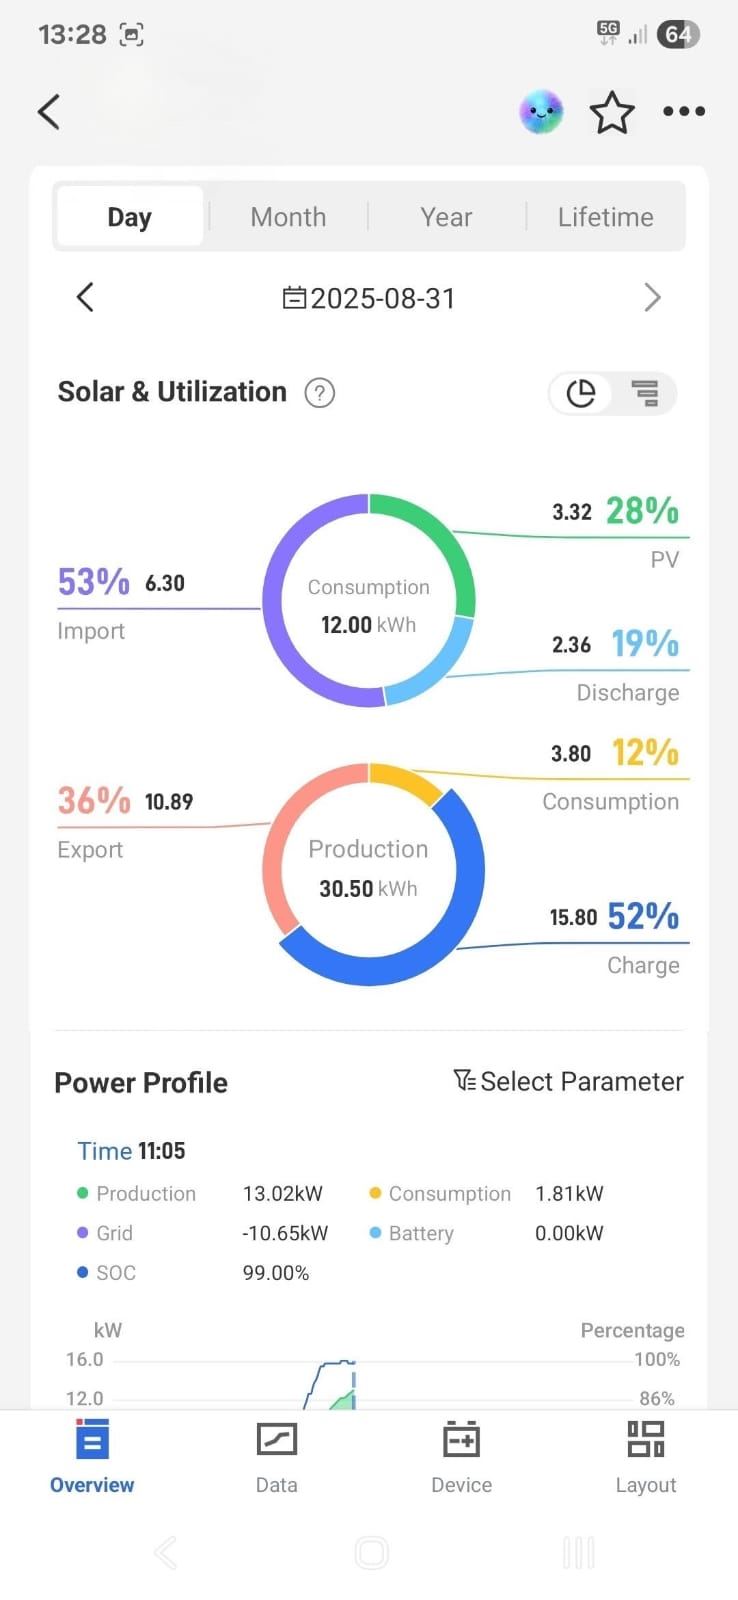Switch to Lifetime tab
The height and width of the screenshot is (1600, 738).
click(x=605, y=217)
